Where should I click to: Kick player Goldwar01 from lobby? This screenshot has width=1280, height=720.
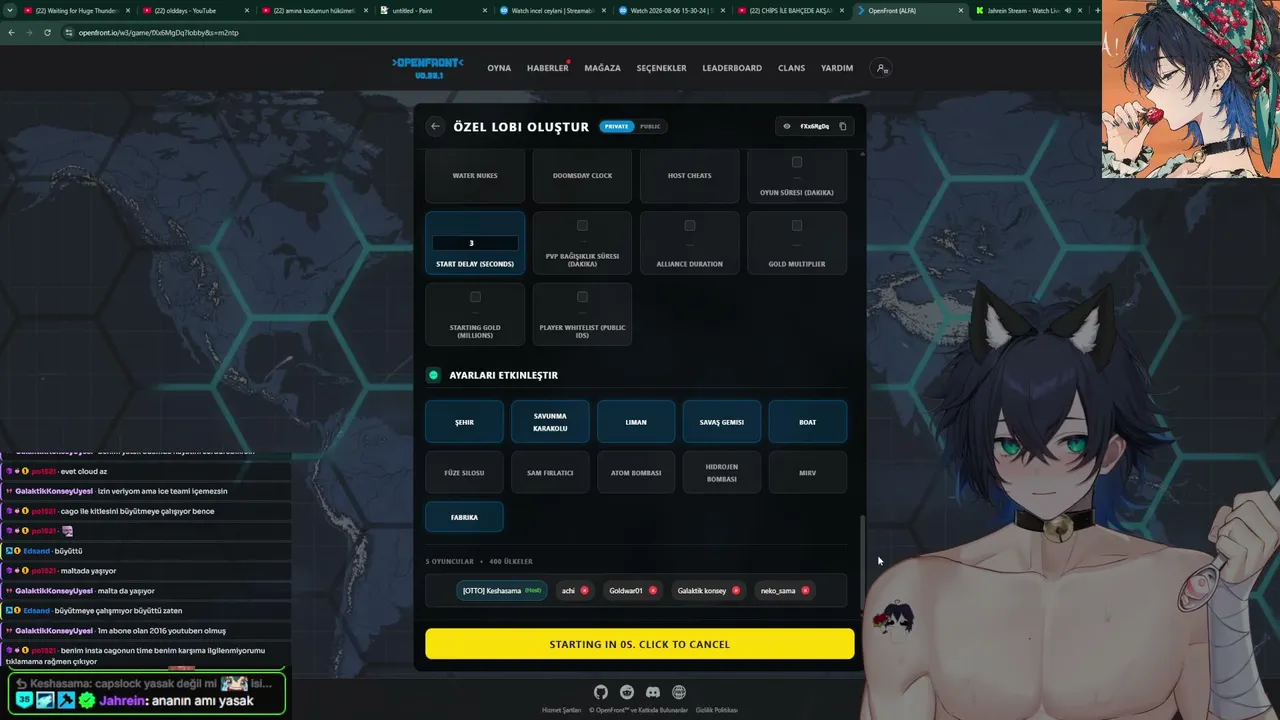tap(653, 590)
